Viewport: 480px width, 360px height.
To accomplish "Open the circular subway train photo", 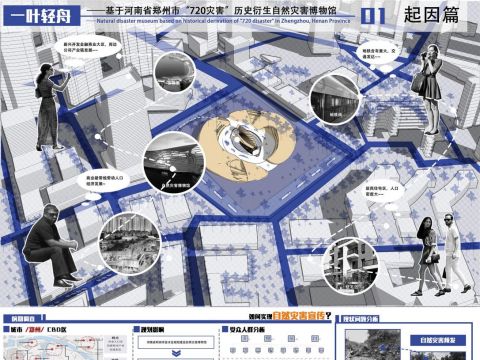I will [335, 99].
